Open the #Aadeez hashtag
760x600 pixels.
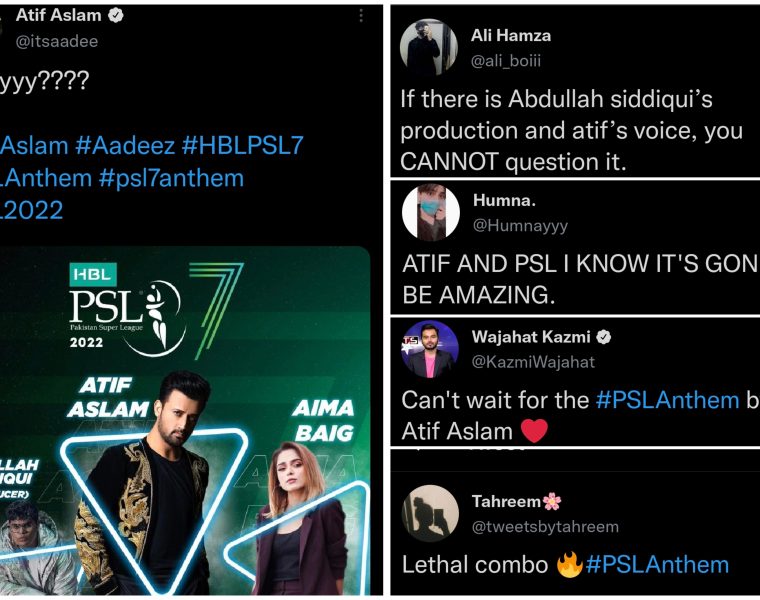pos(125,146)
